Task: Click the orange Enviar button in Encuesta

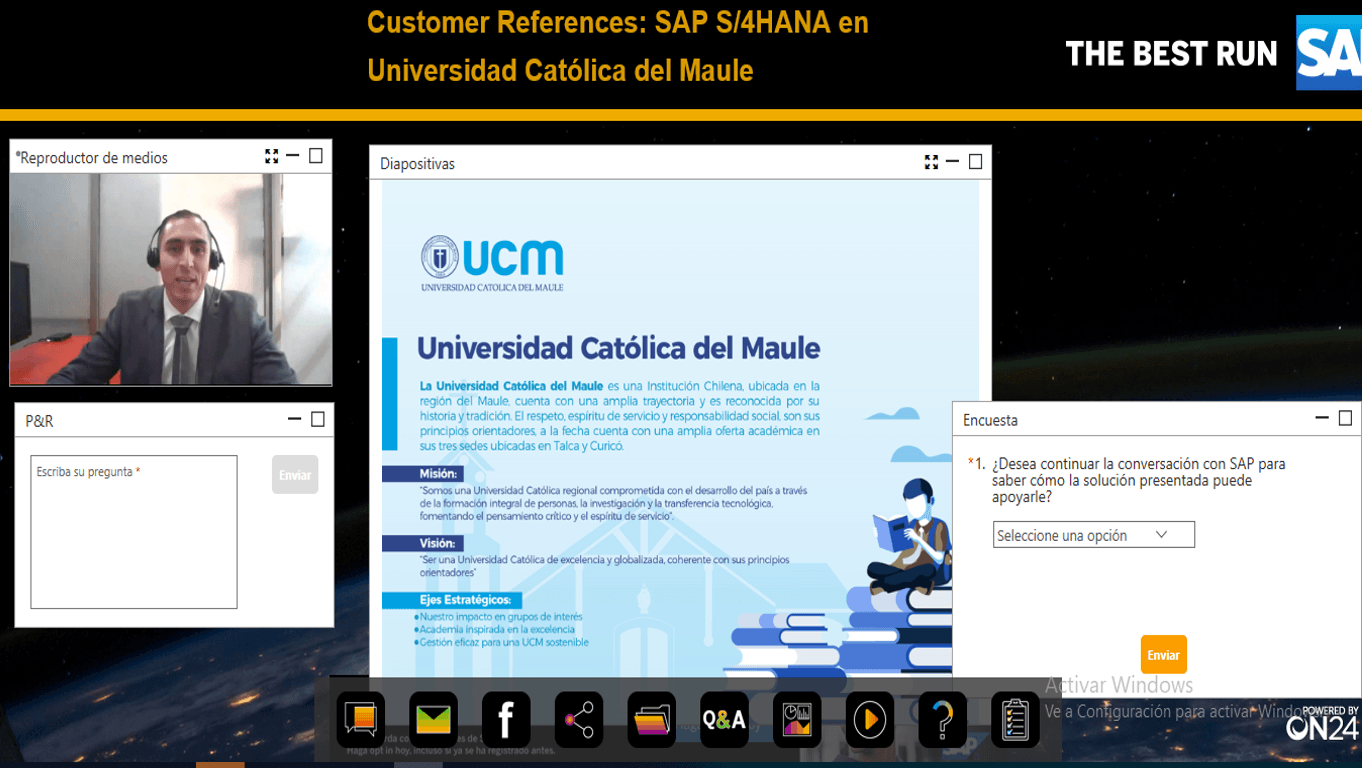Action: tap(1163, 655)
